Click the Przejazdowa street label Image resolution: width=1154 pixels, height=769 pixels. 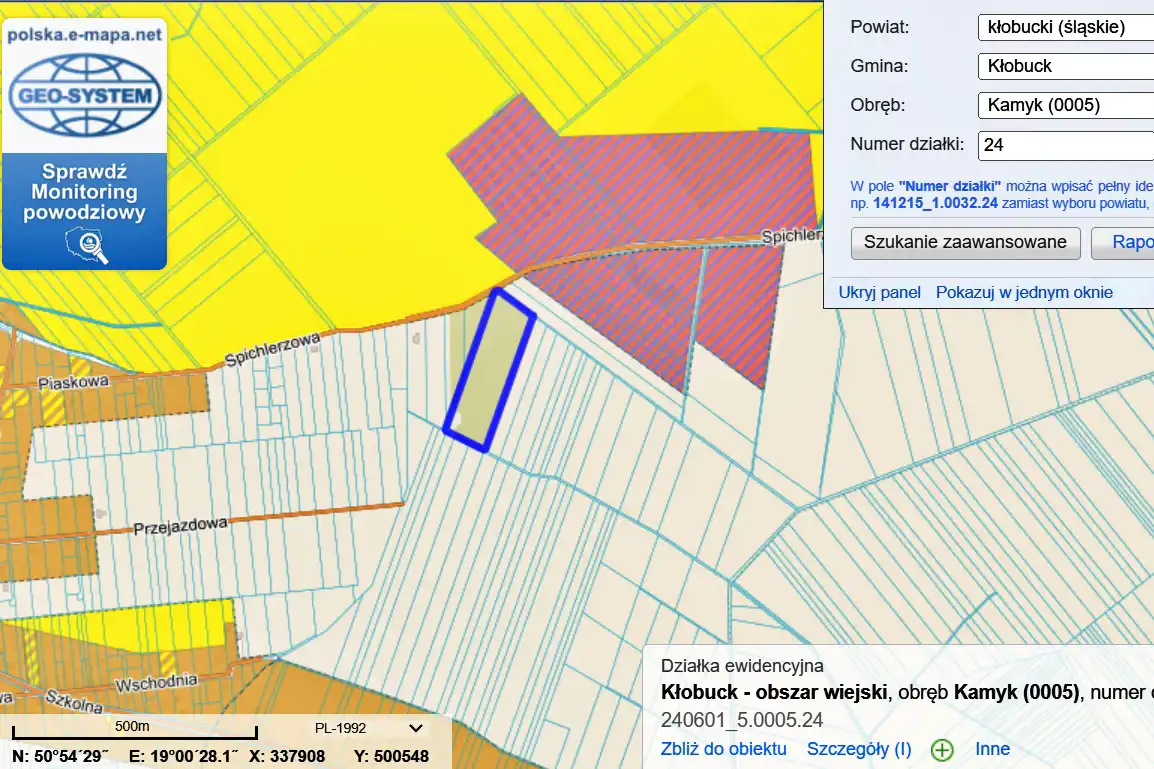tap(181, 525)
